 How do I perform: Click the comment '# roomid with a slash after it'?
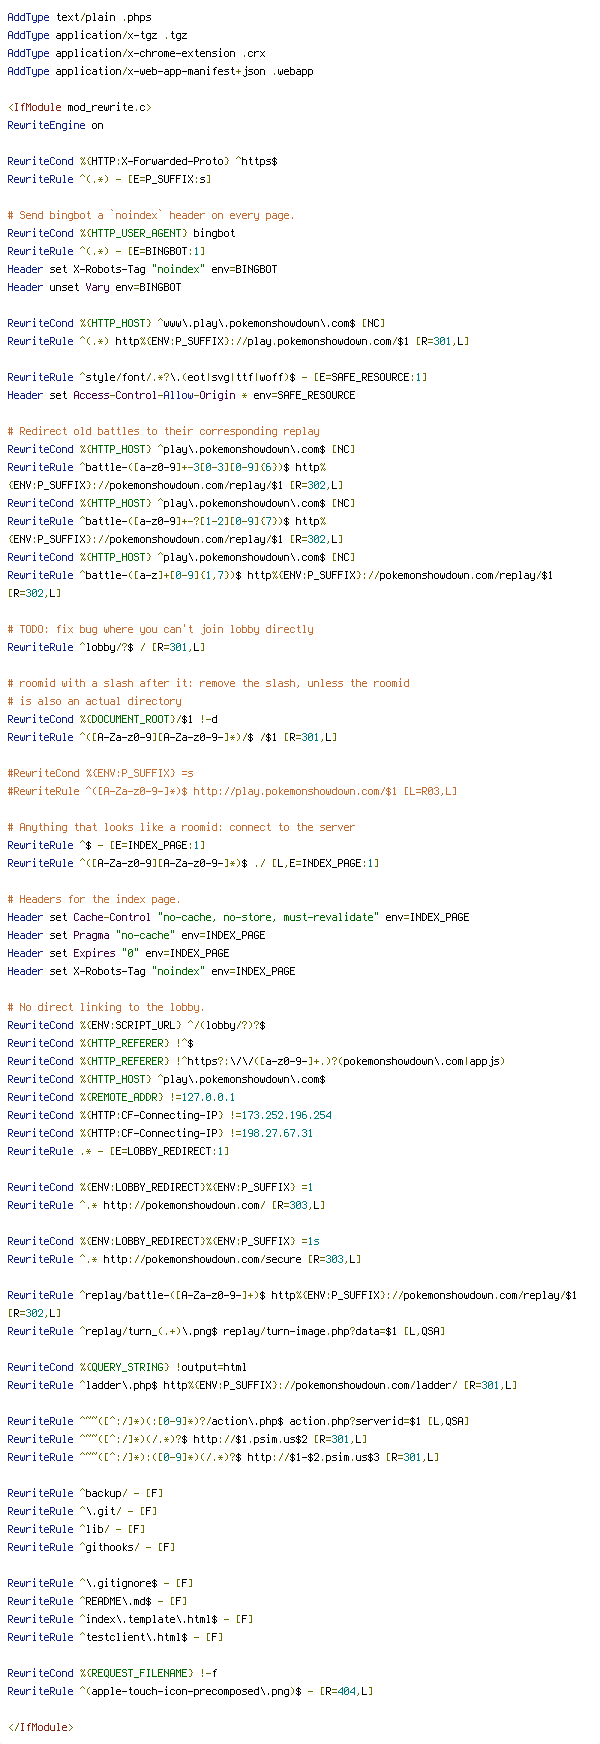pyautogui.click(x=208, y=684)
